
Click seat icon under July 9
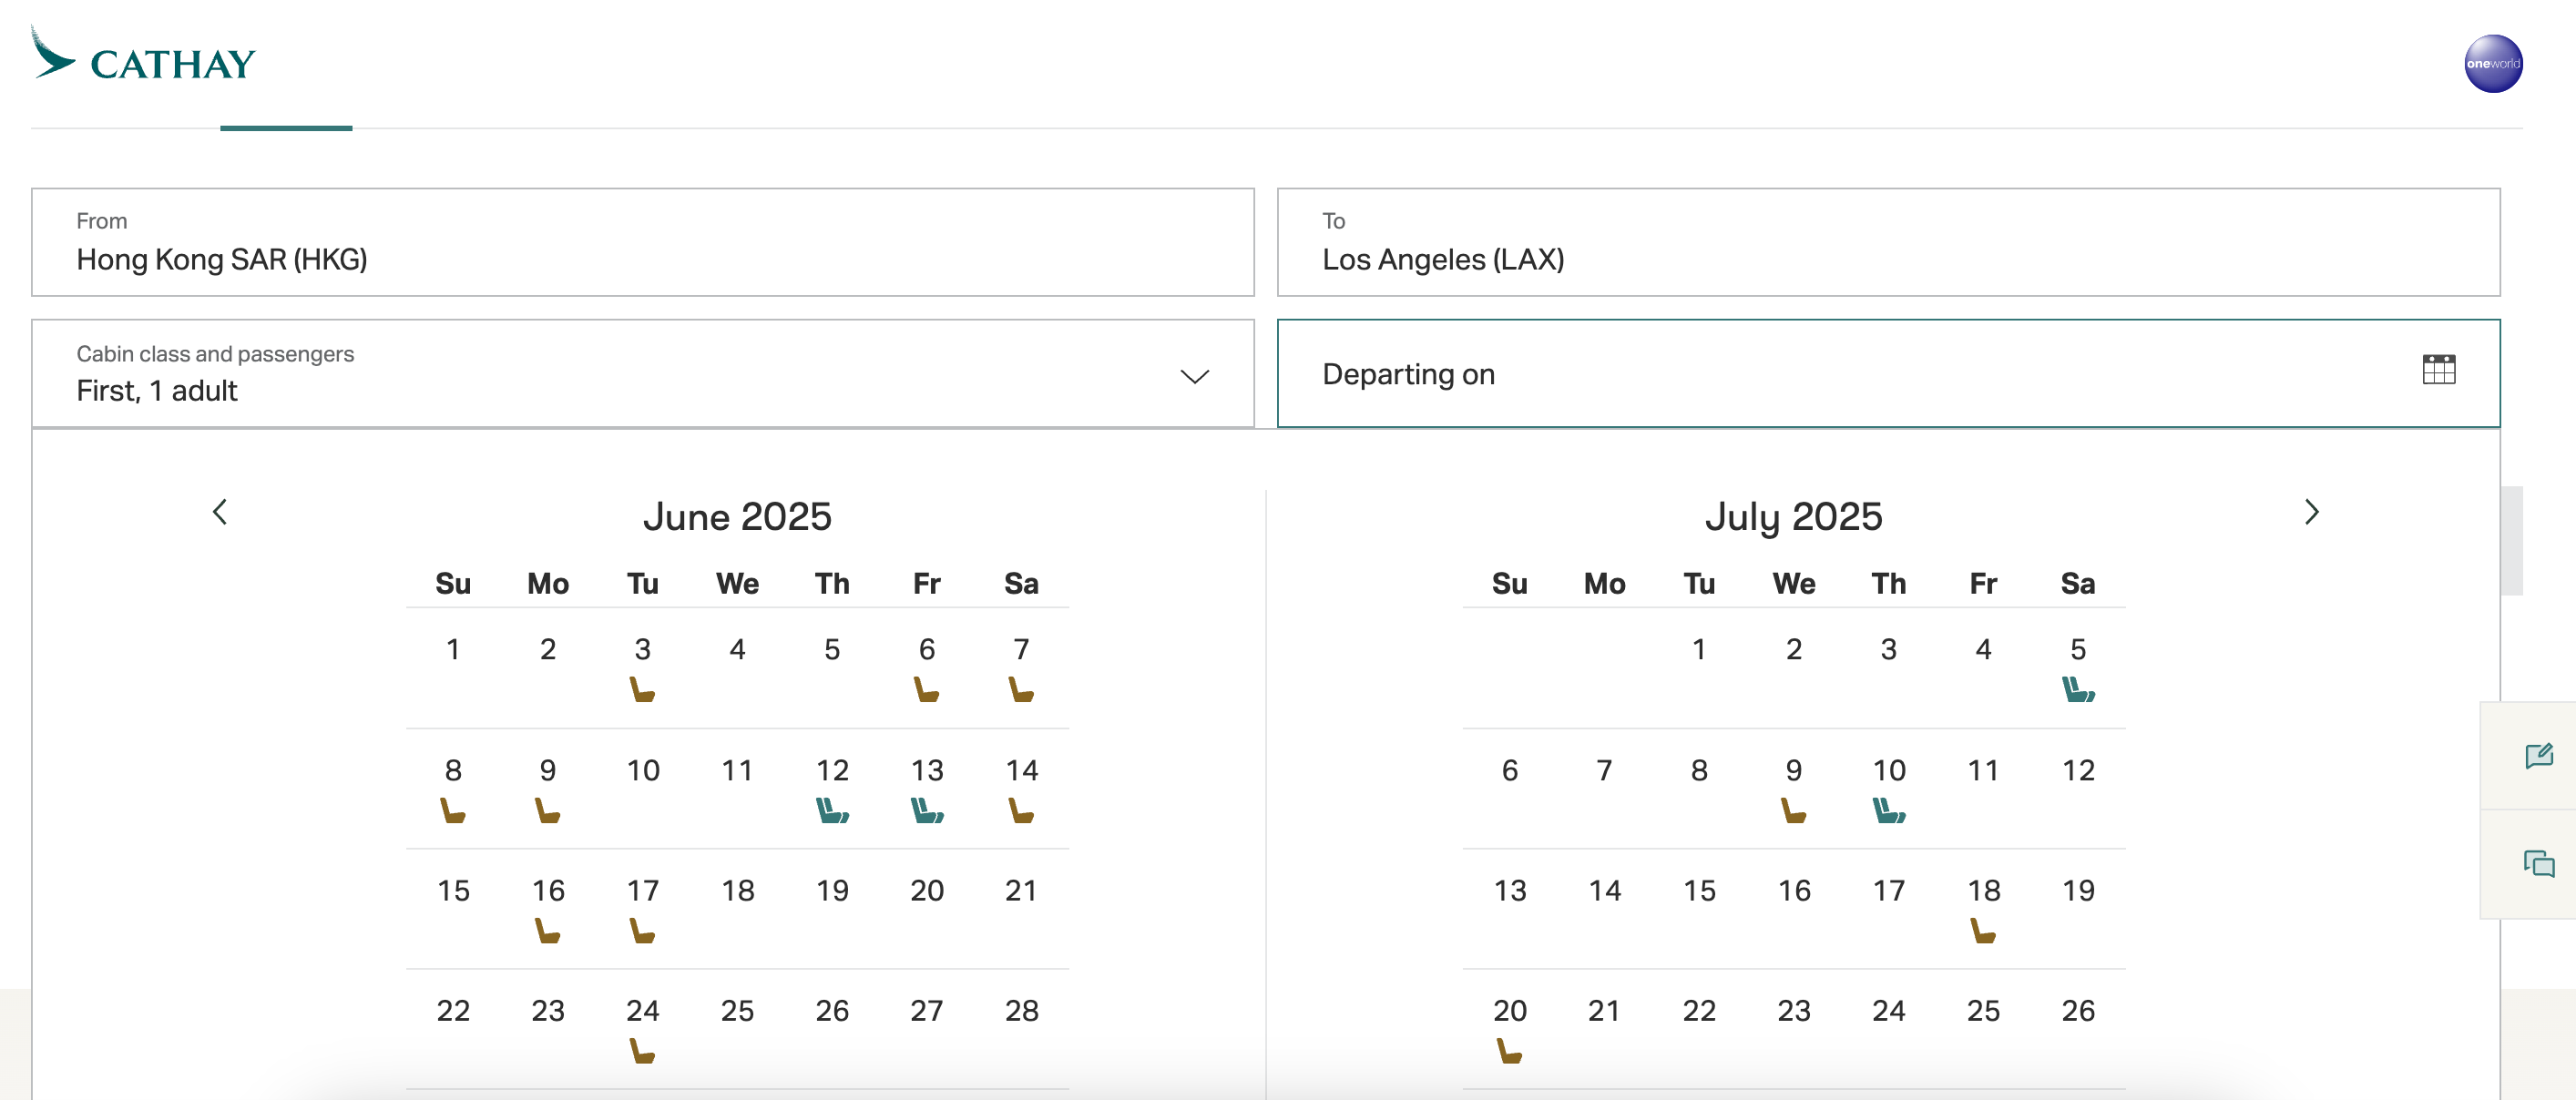(x=1793, y=810)
